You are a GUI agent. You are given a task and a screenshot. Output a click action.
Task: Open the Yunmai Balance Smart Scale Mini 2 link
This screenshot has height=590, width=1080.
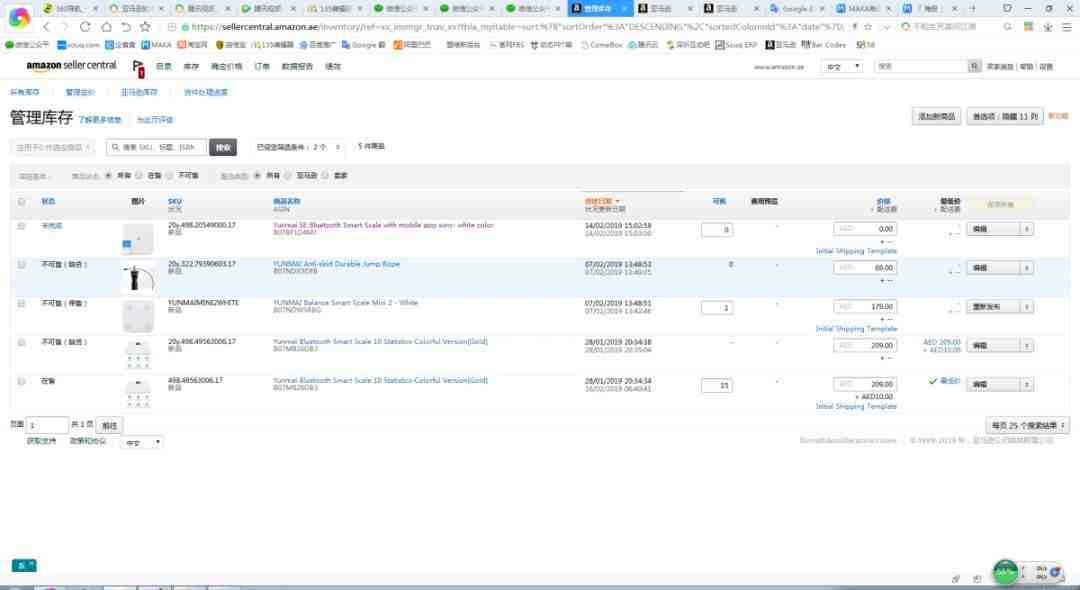coord(345,303)
